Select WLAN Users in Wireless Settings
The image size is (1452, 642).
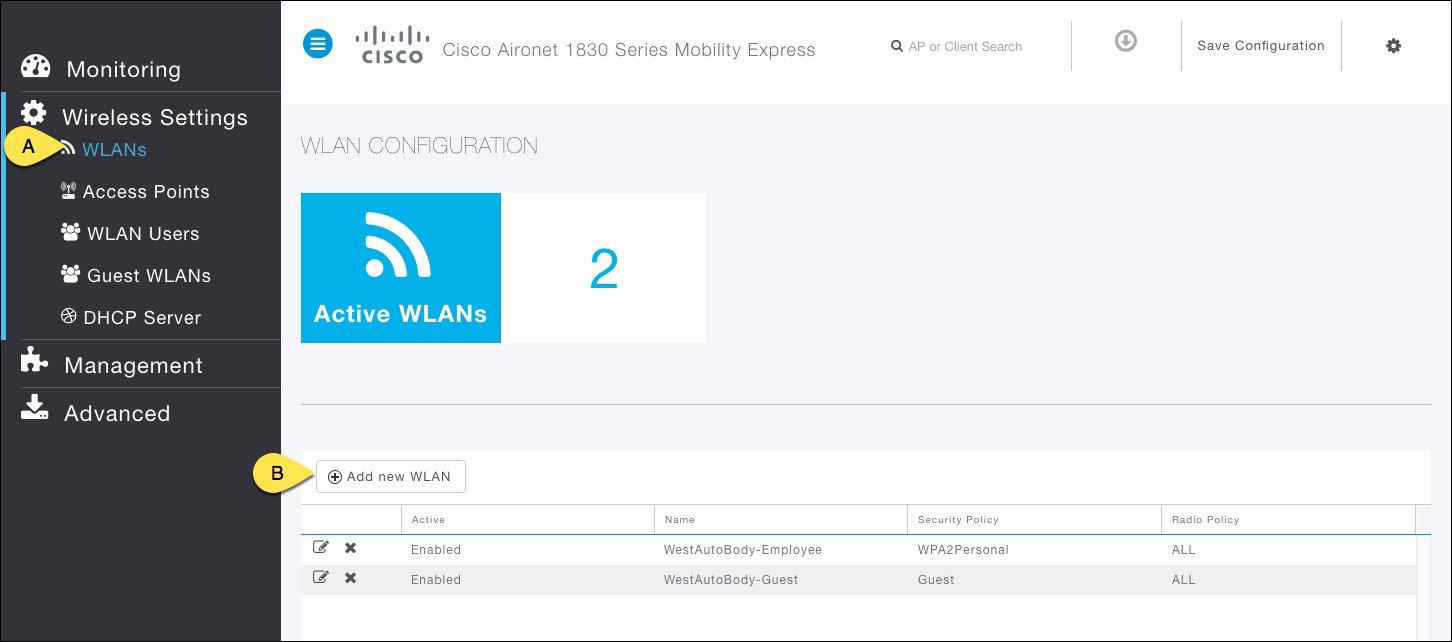pos(141,233)
